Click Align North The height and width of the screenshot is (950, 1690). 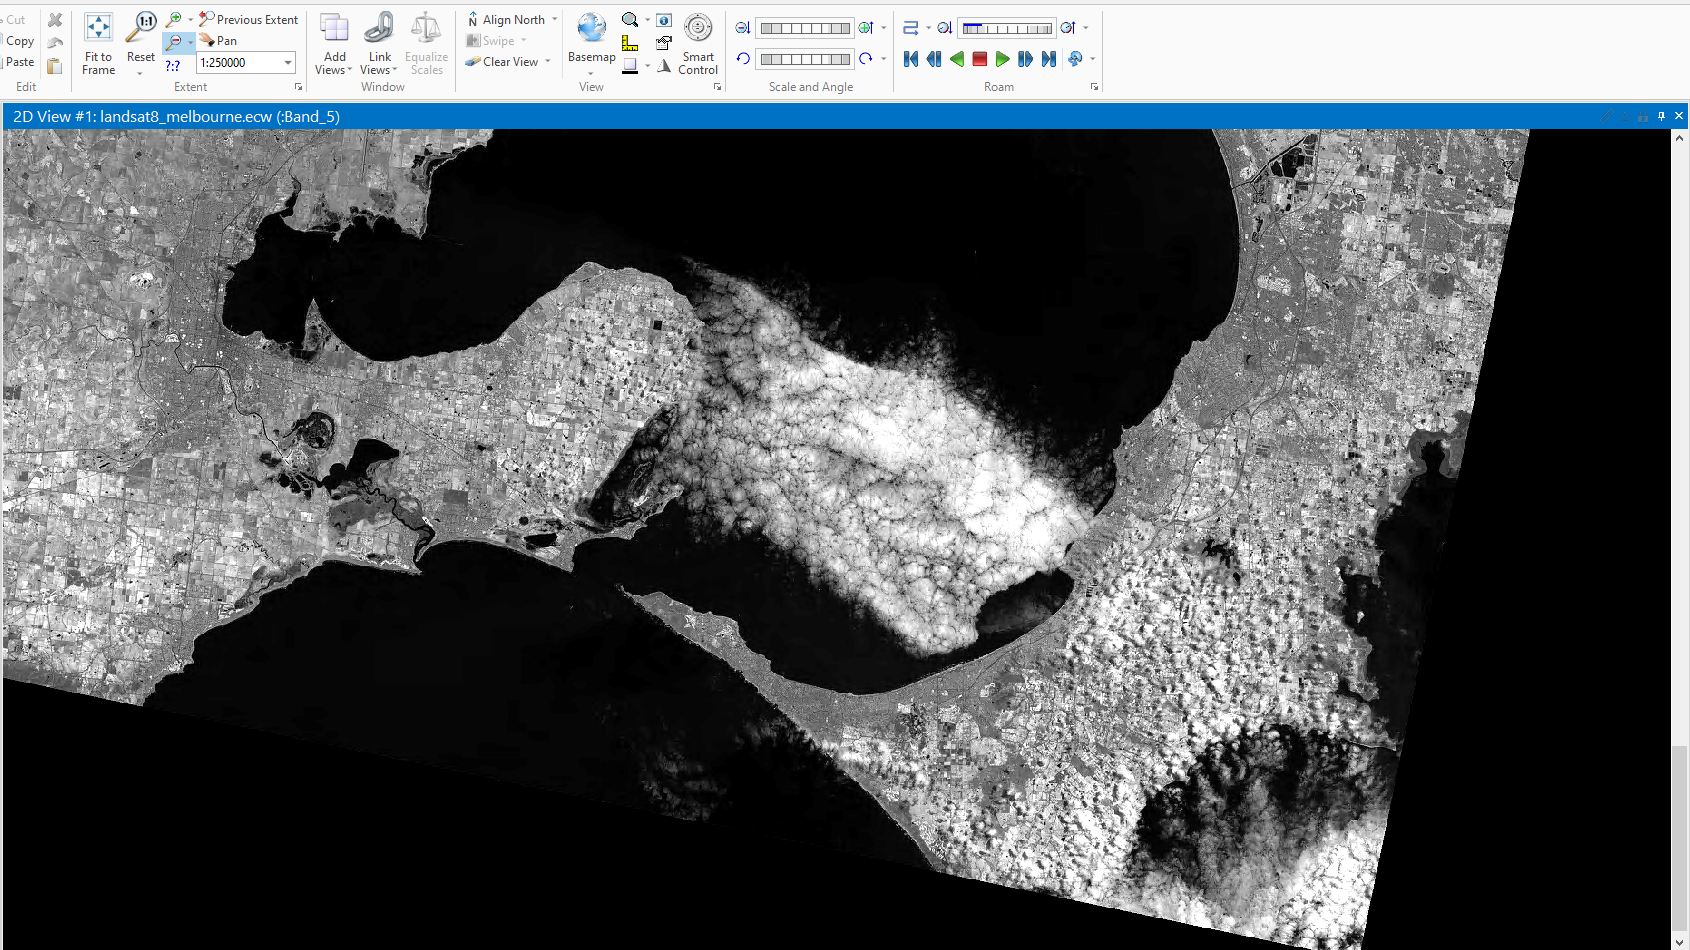506,20
